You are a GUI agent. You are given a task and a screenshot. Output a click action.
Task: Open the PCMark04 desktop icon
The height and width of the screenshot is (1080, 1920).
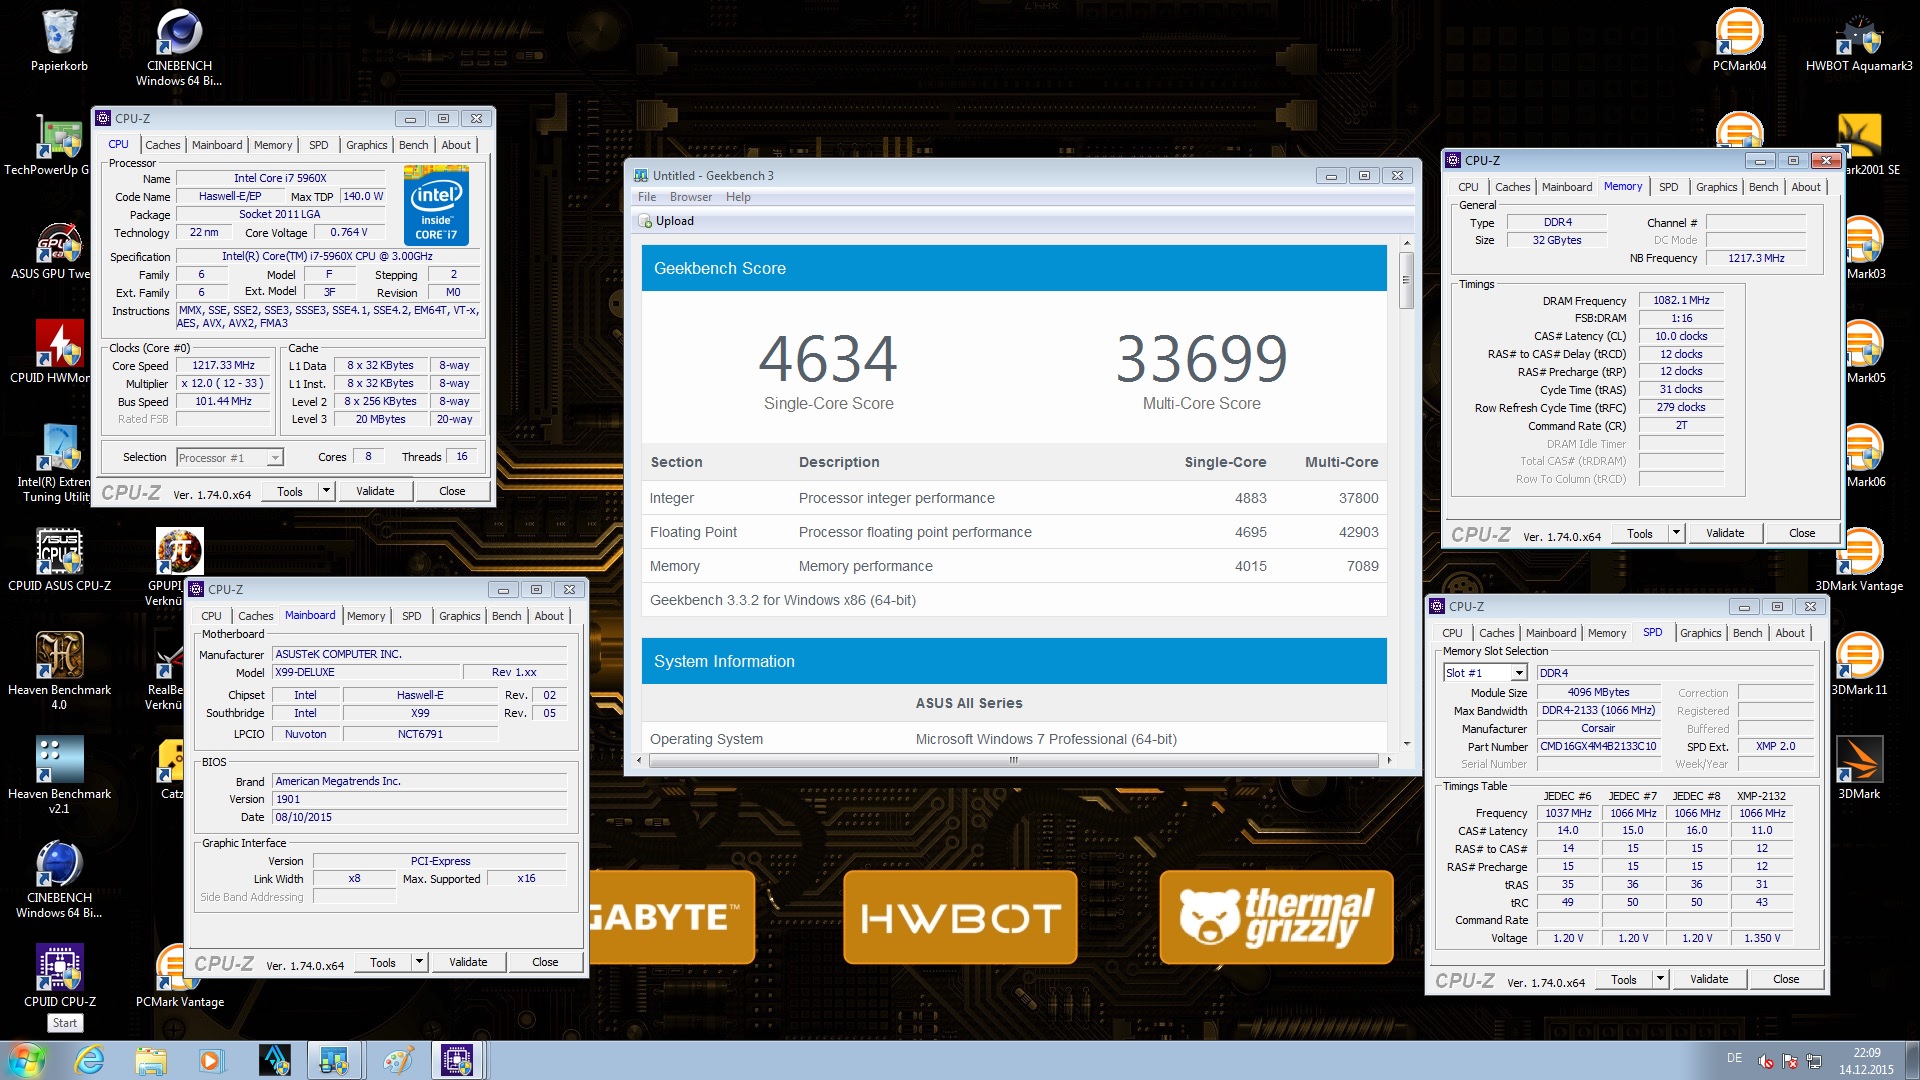1739,42
